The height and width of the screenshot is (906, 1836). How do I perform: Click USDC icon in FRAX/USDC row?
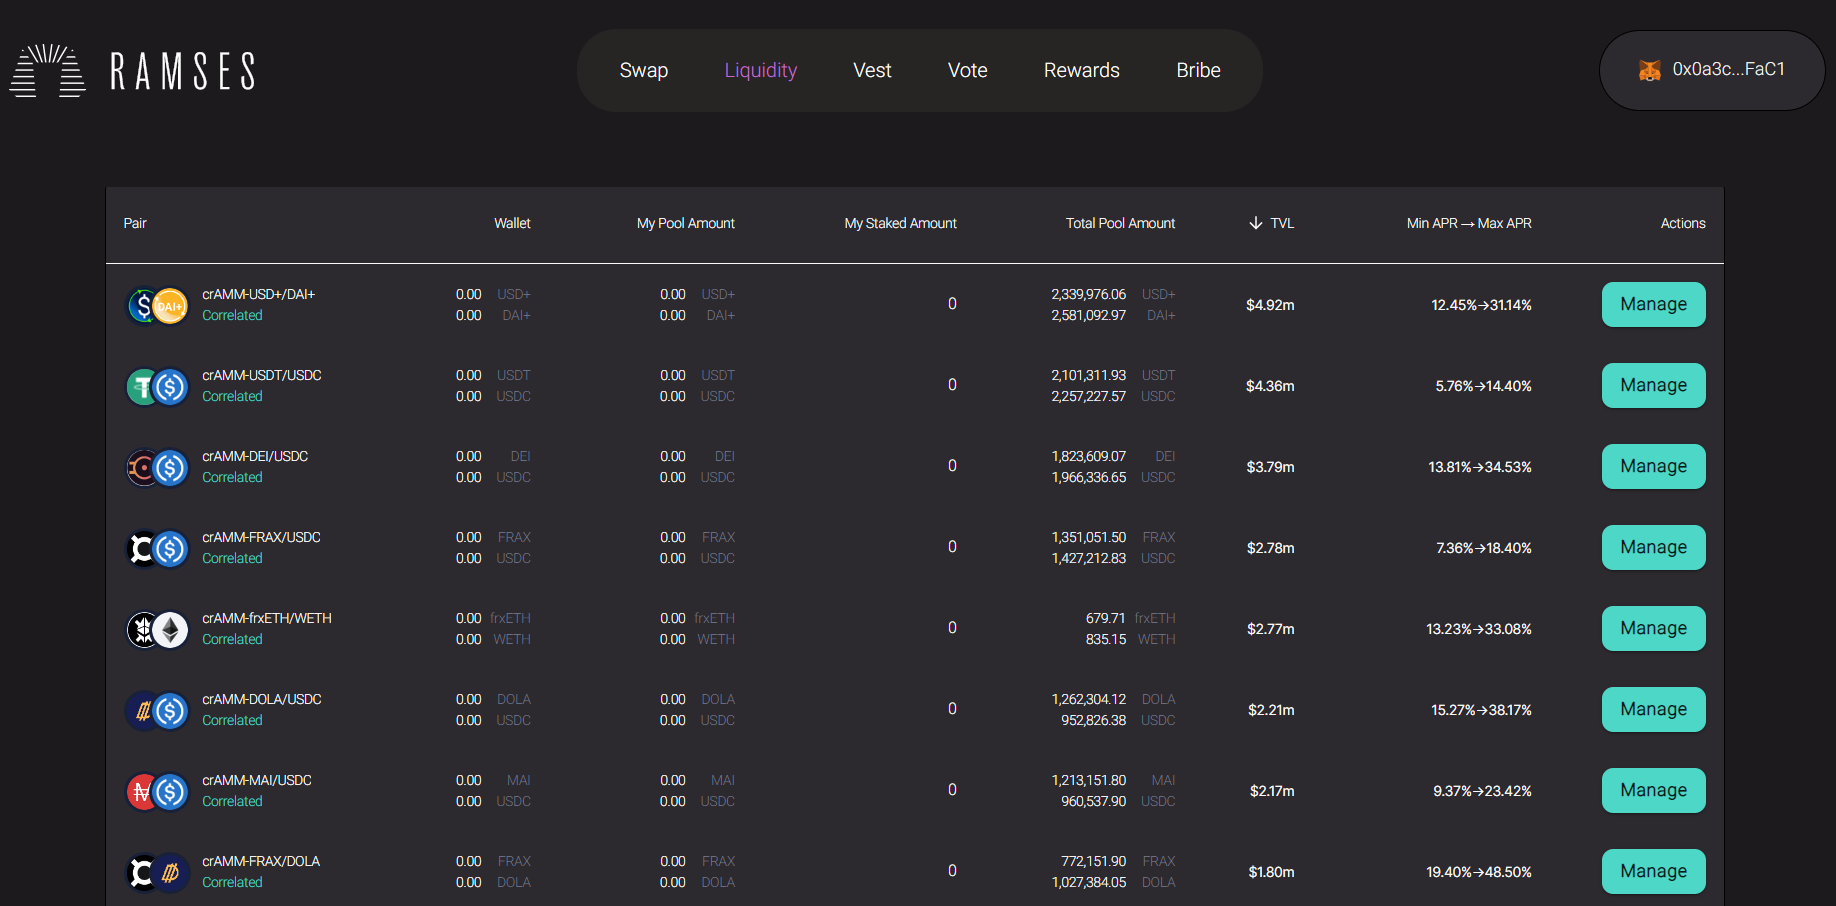click(170, 548)
